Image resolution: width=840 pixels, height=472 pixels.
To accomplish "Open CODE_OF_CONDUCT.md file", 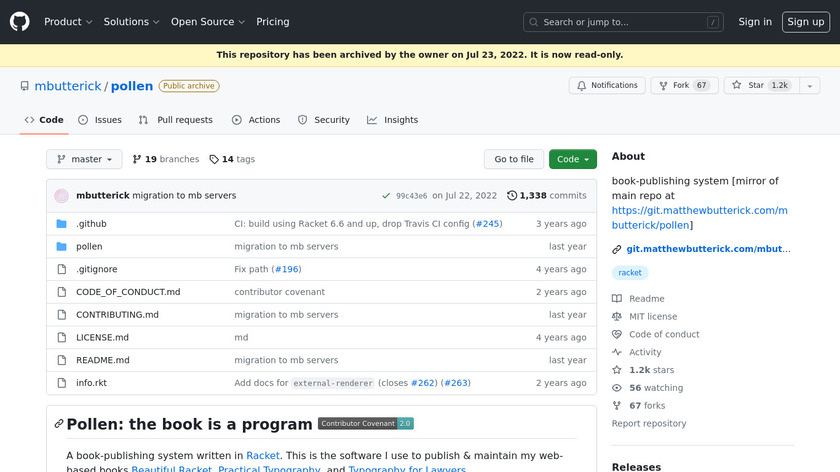I will [128, 292].
